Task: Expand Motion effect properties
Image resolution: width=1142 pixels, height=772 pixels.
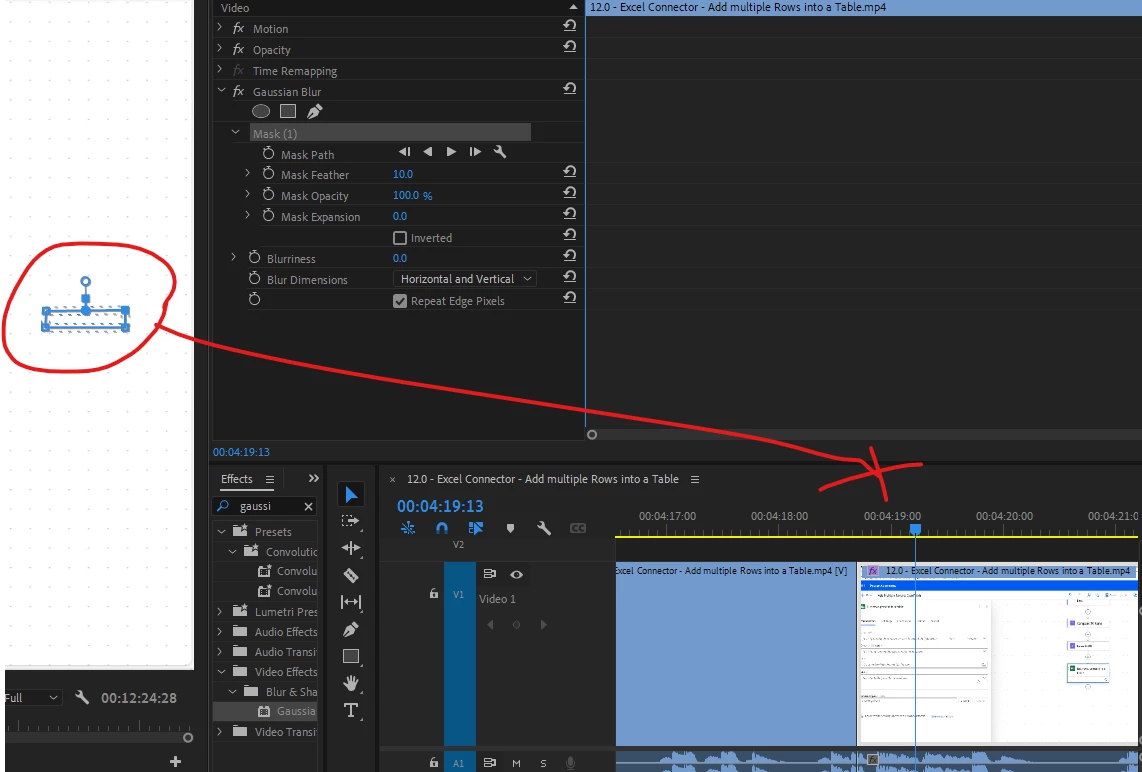Action: 220,27
